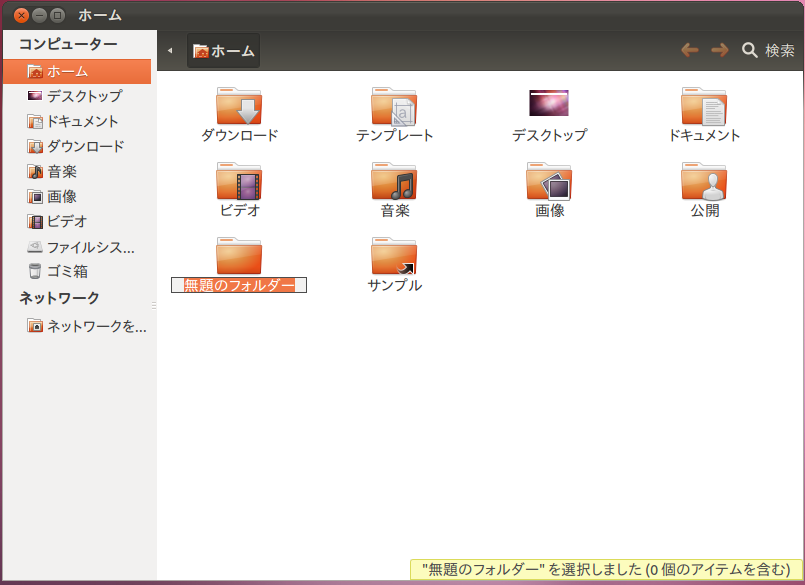The image size is (805, 585).
Task: Select ネットワークを... in the sidebar
Action: point(77,326)
